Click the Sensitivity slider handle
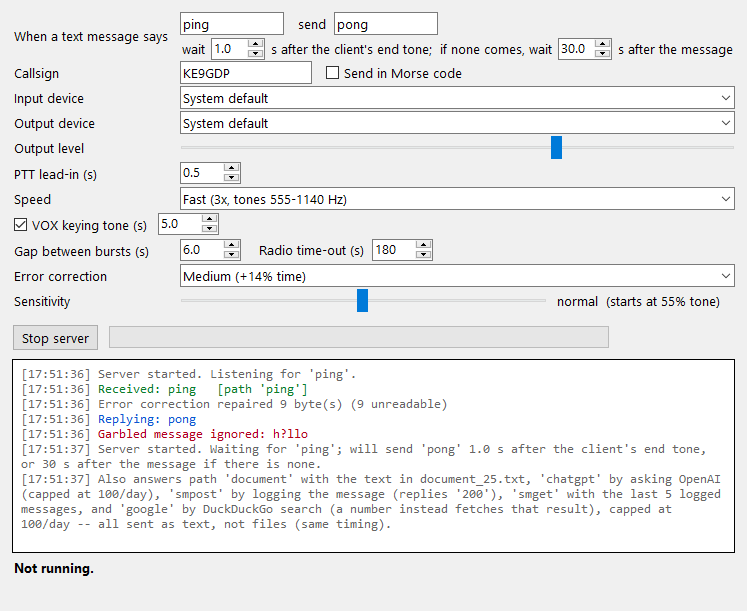Screen dimensions: 747x611 (x=362, y=300)
